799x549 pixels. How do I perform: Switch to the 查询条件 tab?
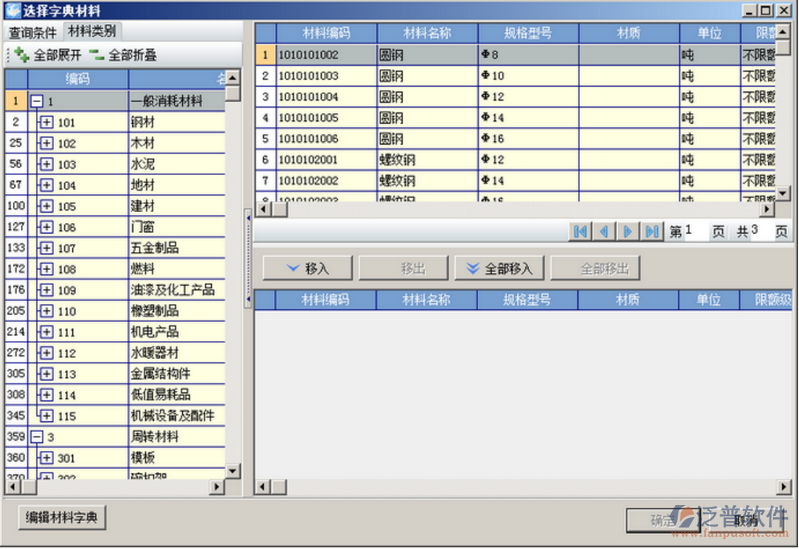point(33,32)
